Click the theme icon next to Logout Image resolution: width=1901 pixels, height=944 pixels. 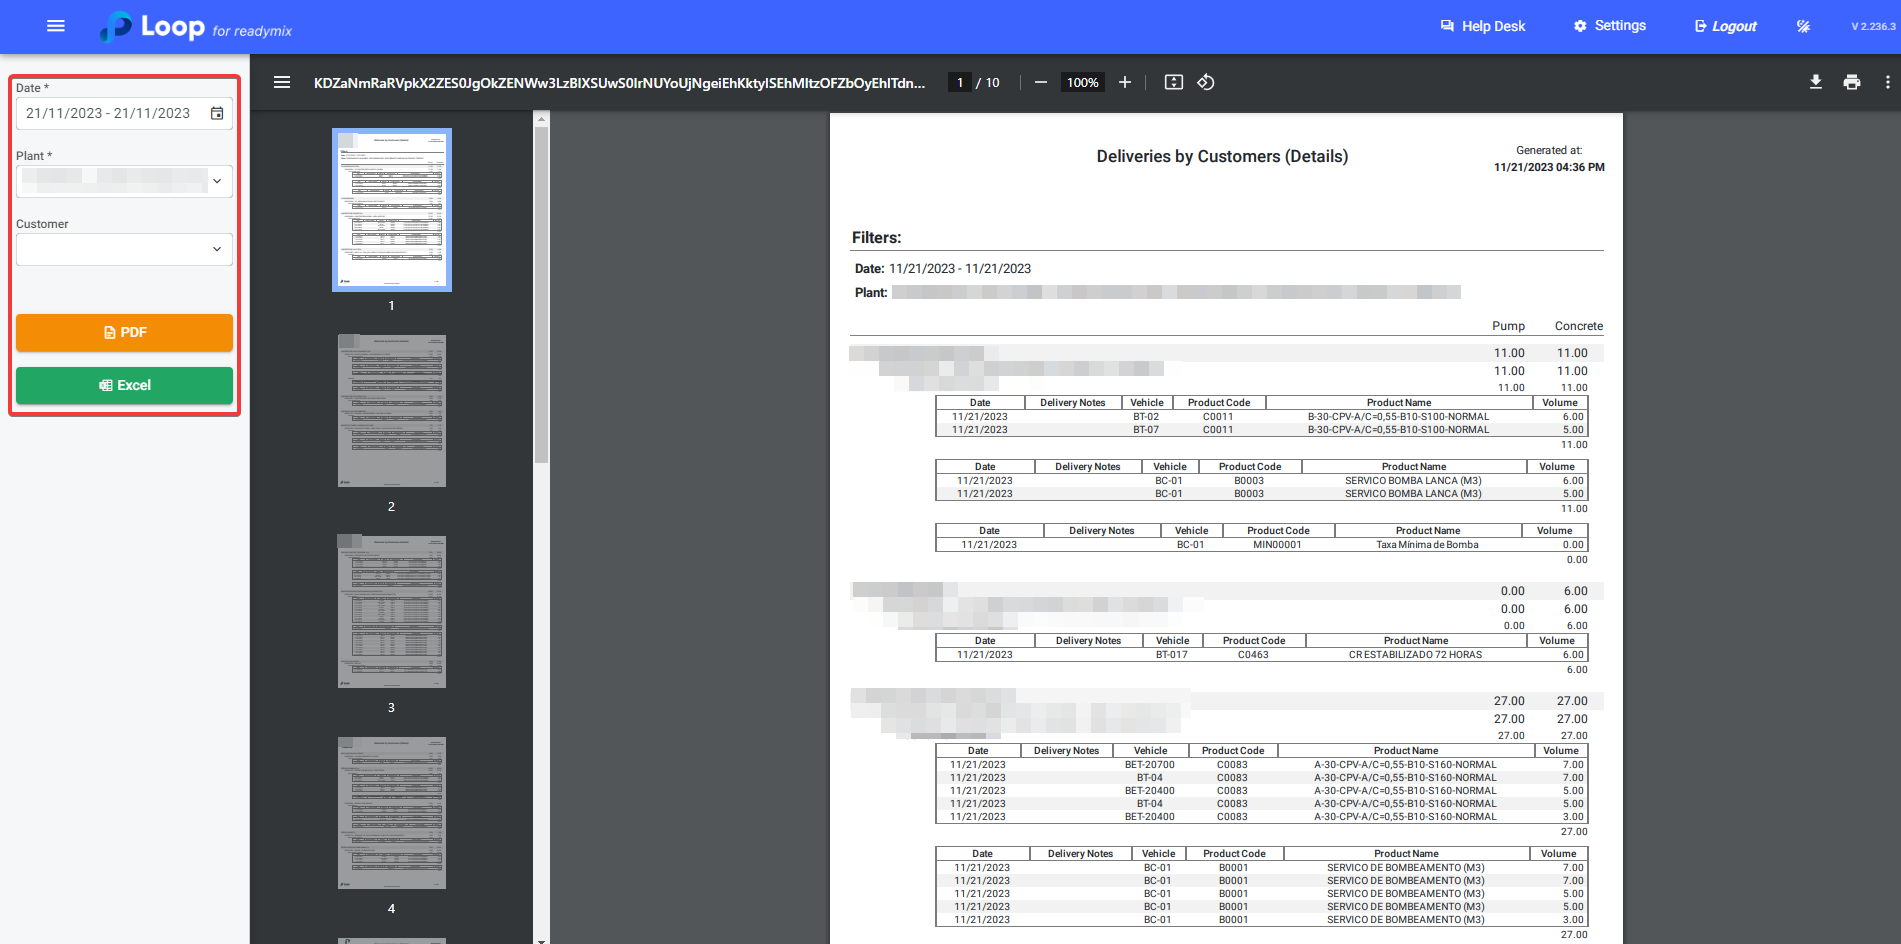(x=1803, y=26)
